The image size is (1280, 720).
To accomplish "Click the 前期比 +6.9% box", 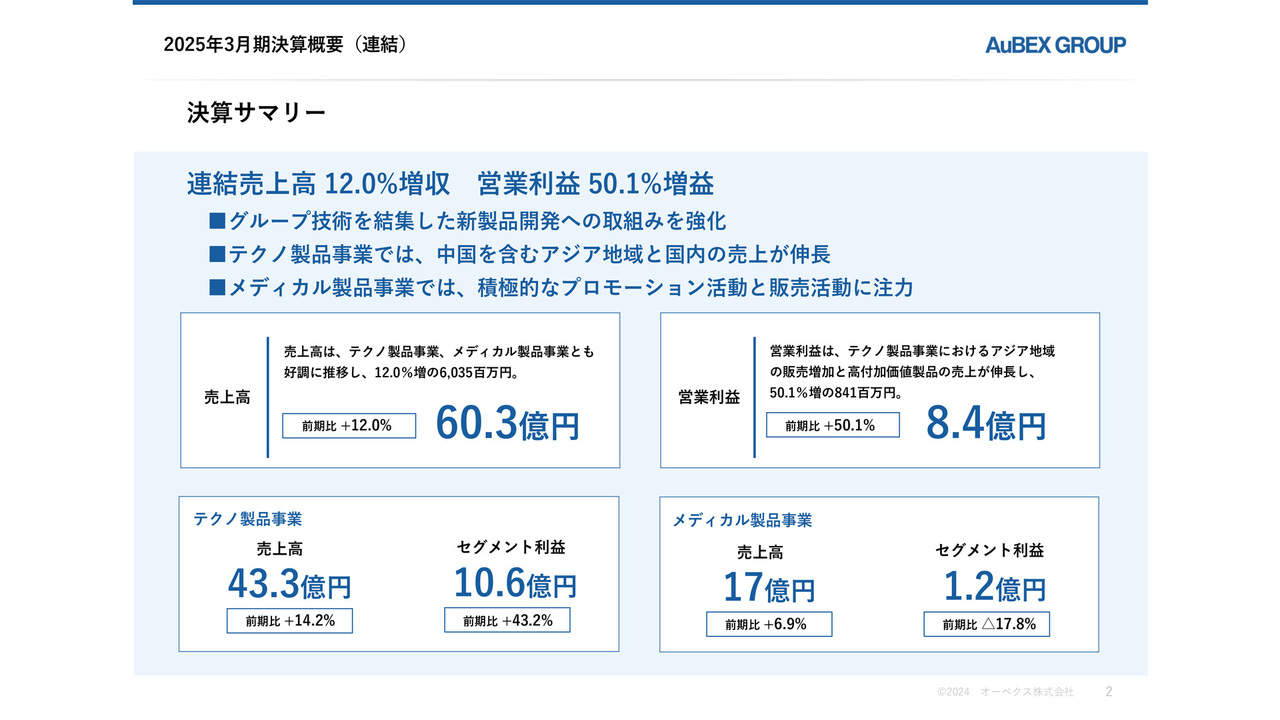I will (x=769, y=624).
